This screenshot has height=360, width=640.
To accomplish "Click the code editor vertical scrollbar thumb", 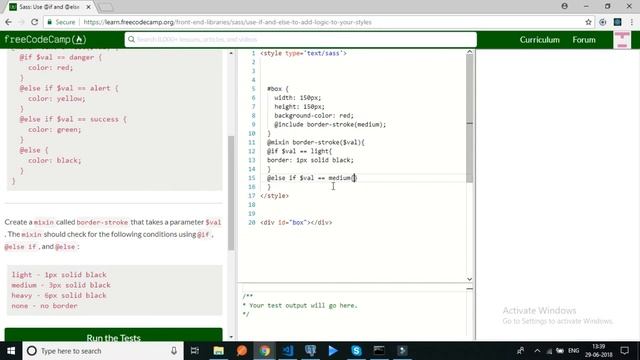I will 469,118.
